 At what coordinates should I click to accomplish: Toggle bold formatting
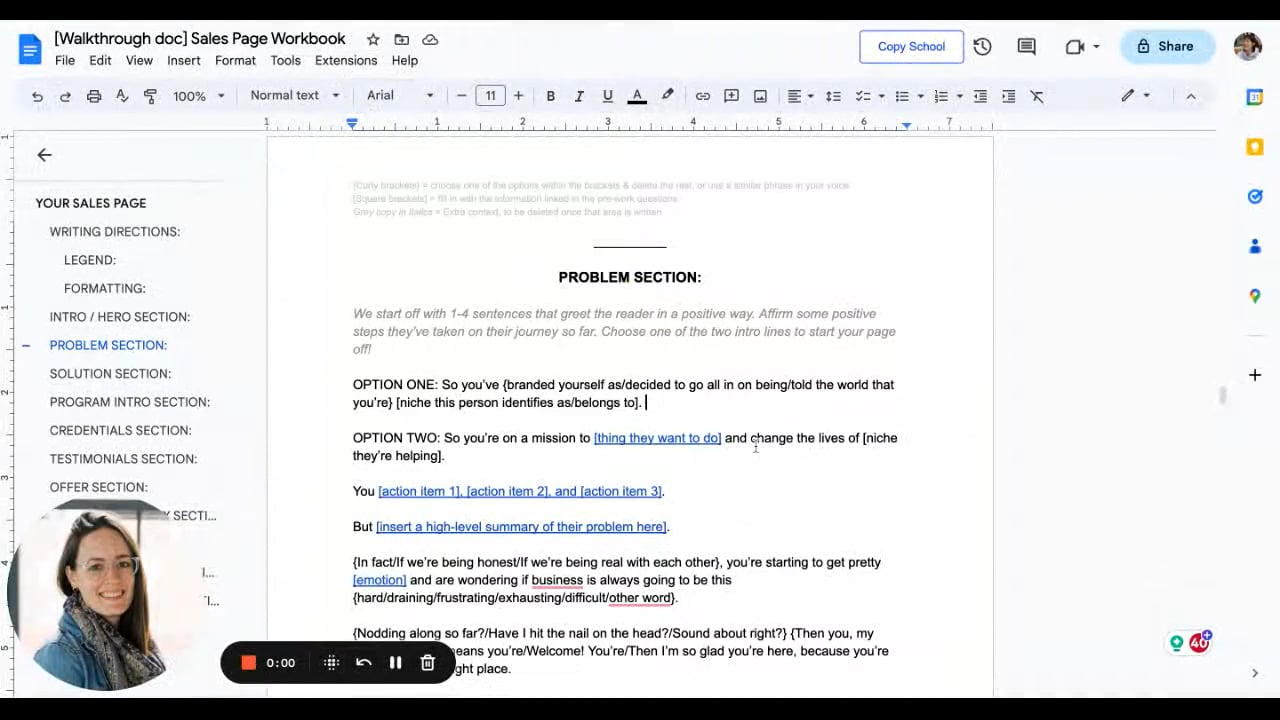550,96
